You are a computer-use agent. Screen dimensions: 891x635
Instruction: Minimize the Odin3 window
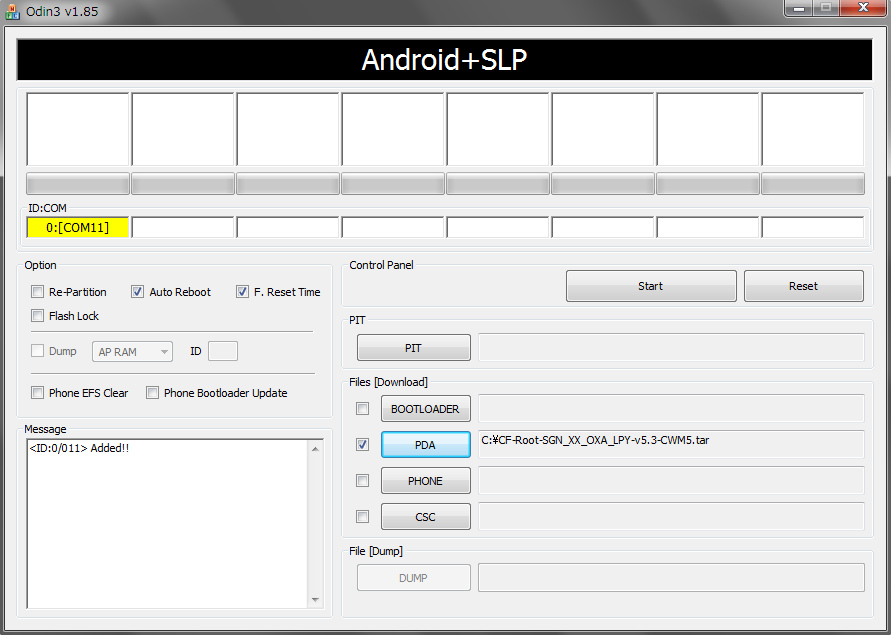(x=799, y=9)
